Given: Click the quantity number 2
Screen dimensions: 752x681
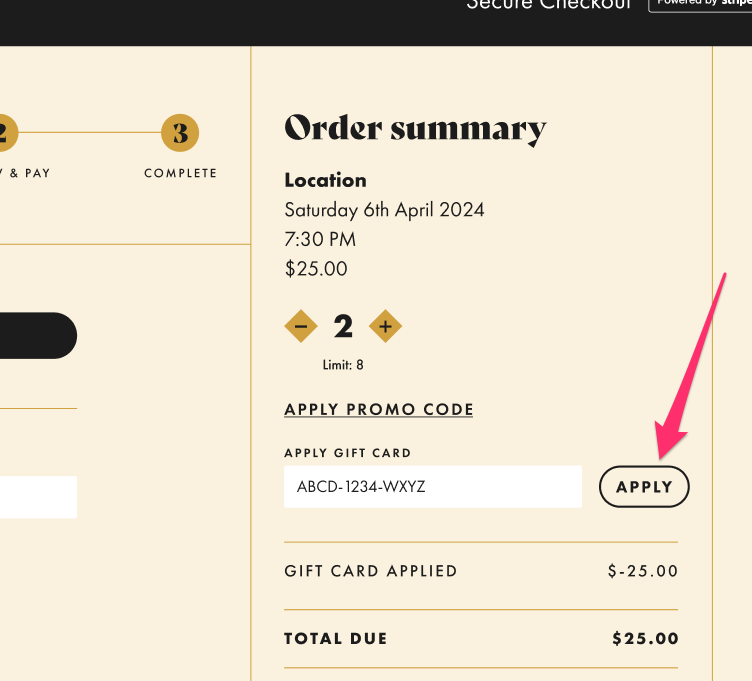Looking at the screenshot, I should [x=343, y=327].
